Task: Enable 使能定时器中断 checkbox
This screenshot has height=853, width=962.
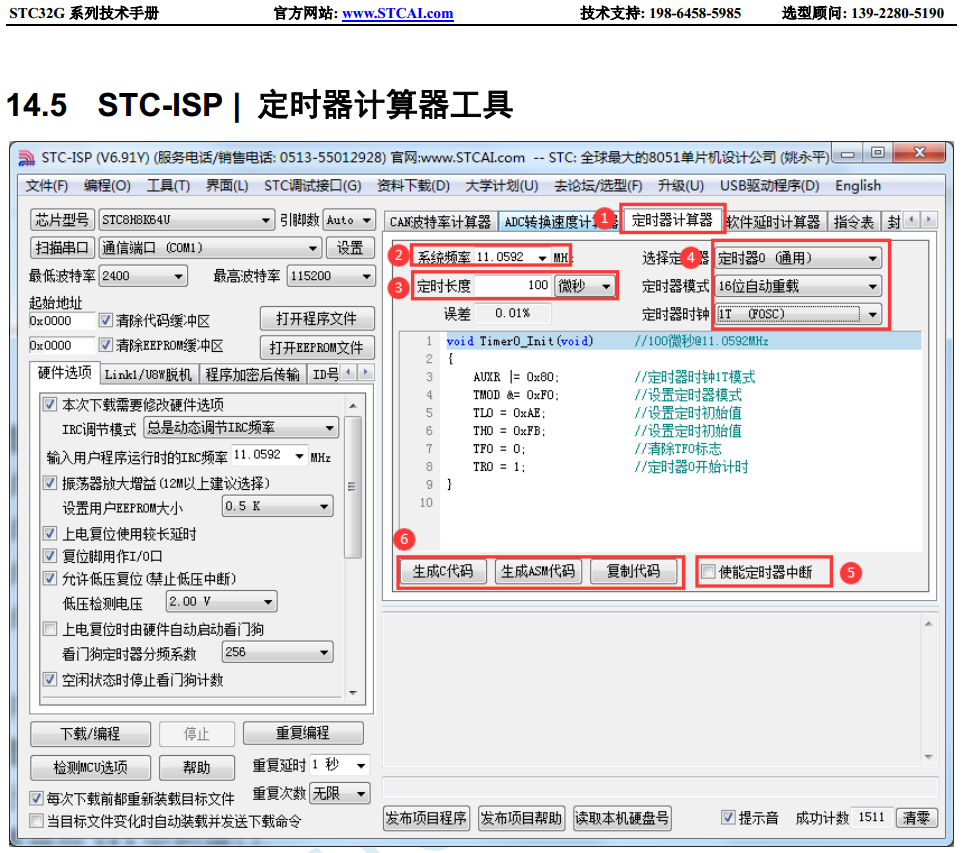Action: [x=708, y=572]
